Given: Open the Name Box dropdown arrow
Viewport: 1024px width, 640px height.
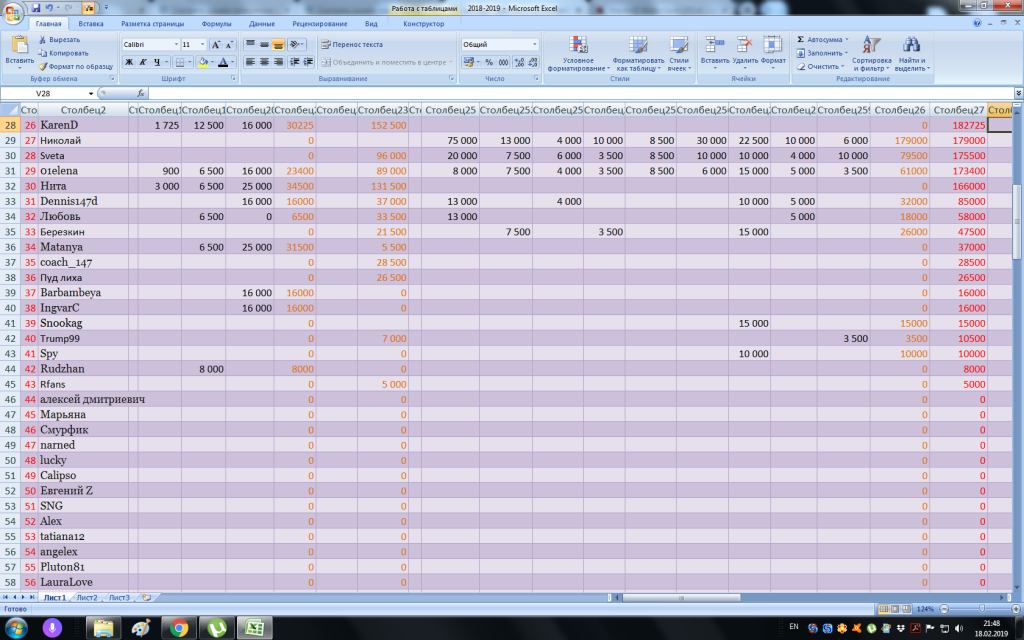Looking at the screenshot, I should [91, 93].
